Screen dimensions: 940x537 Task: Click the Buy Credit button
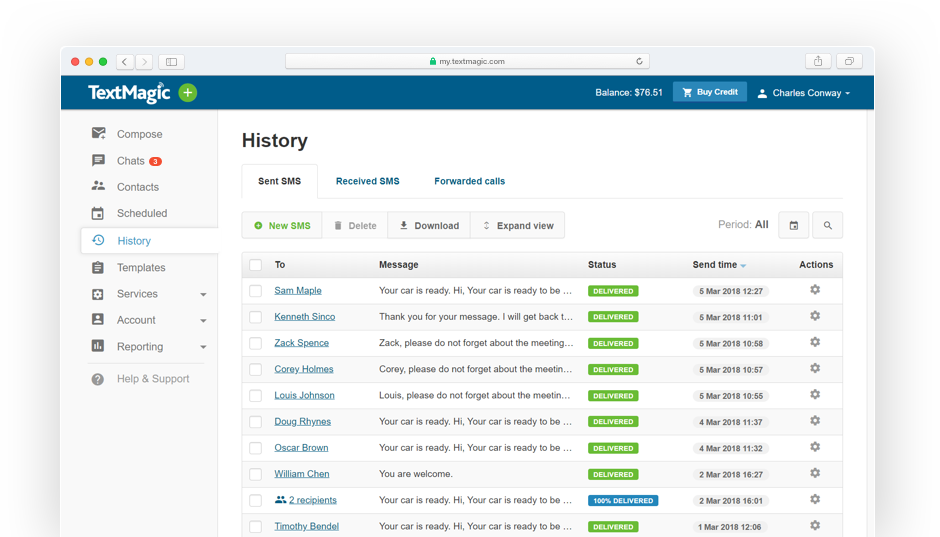tap(710, 92)
